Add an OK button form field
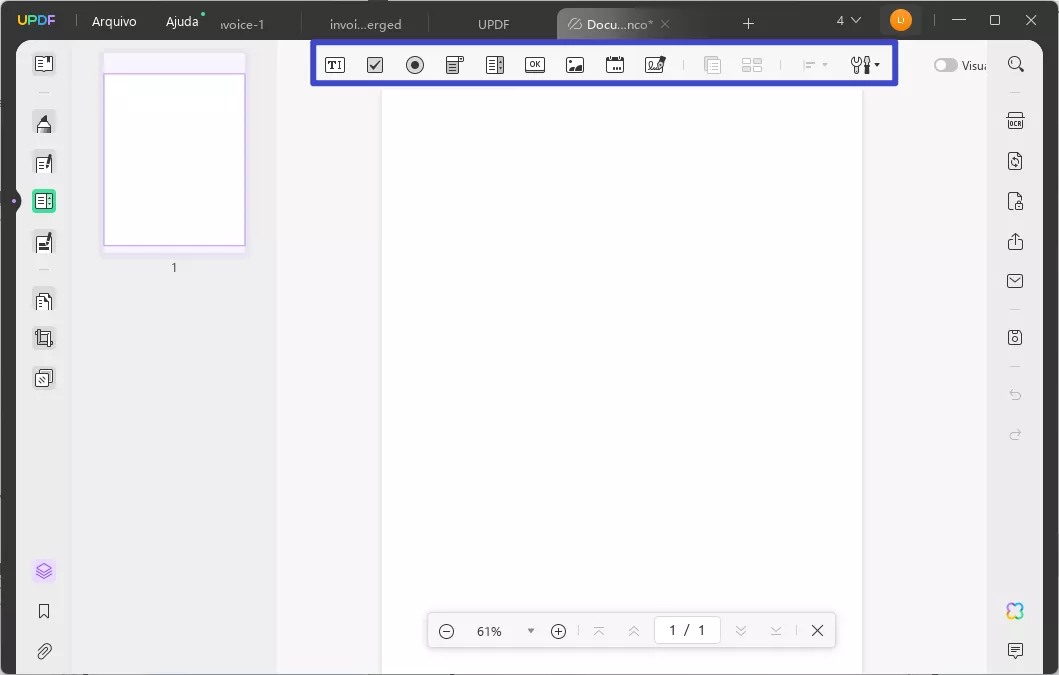Image resolution: width=1059 pixels, height=675 pixels. tap(535, 65)
